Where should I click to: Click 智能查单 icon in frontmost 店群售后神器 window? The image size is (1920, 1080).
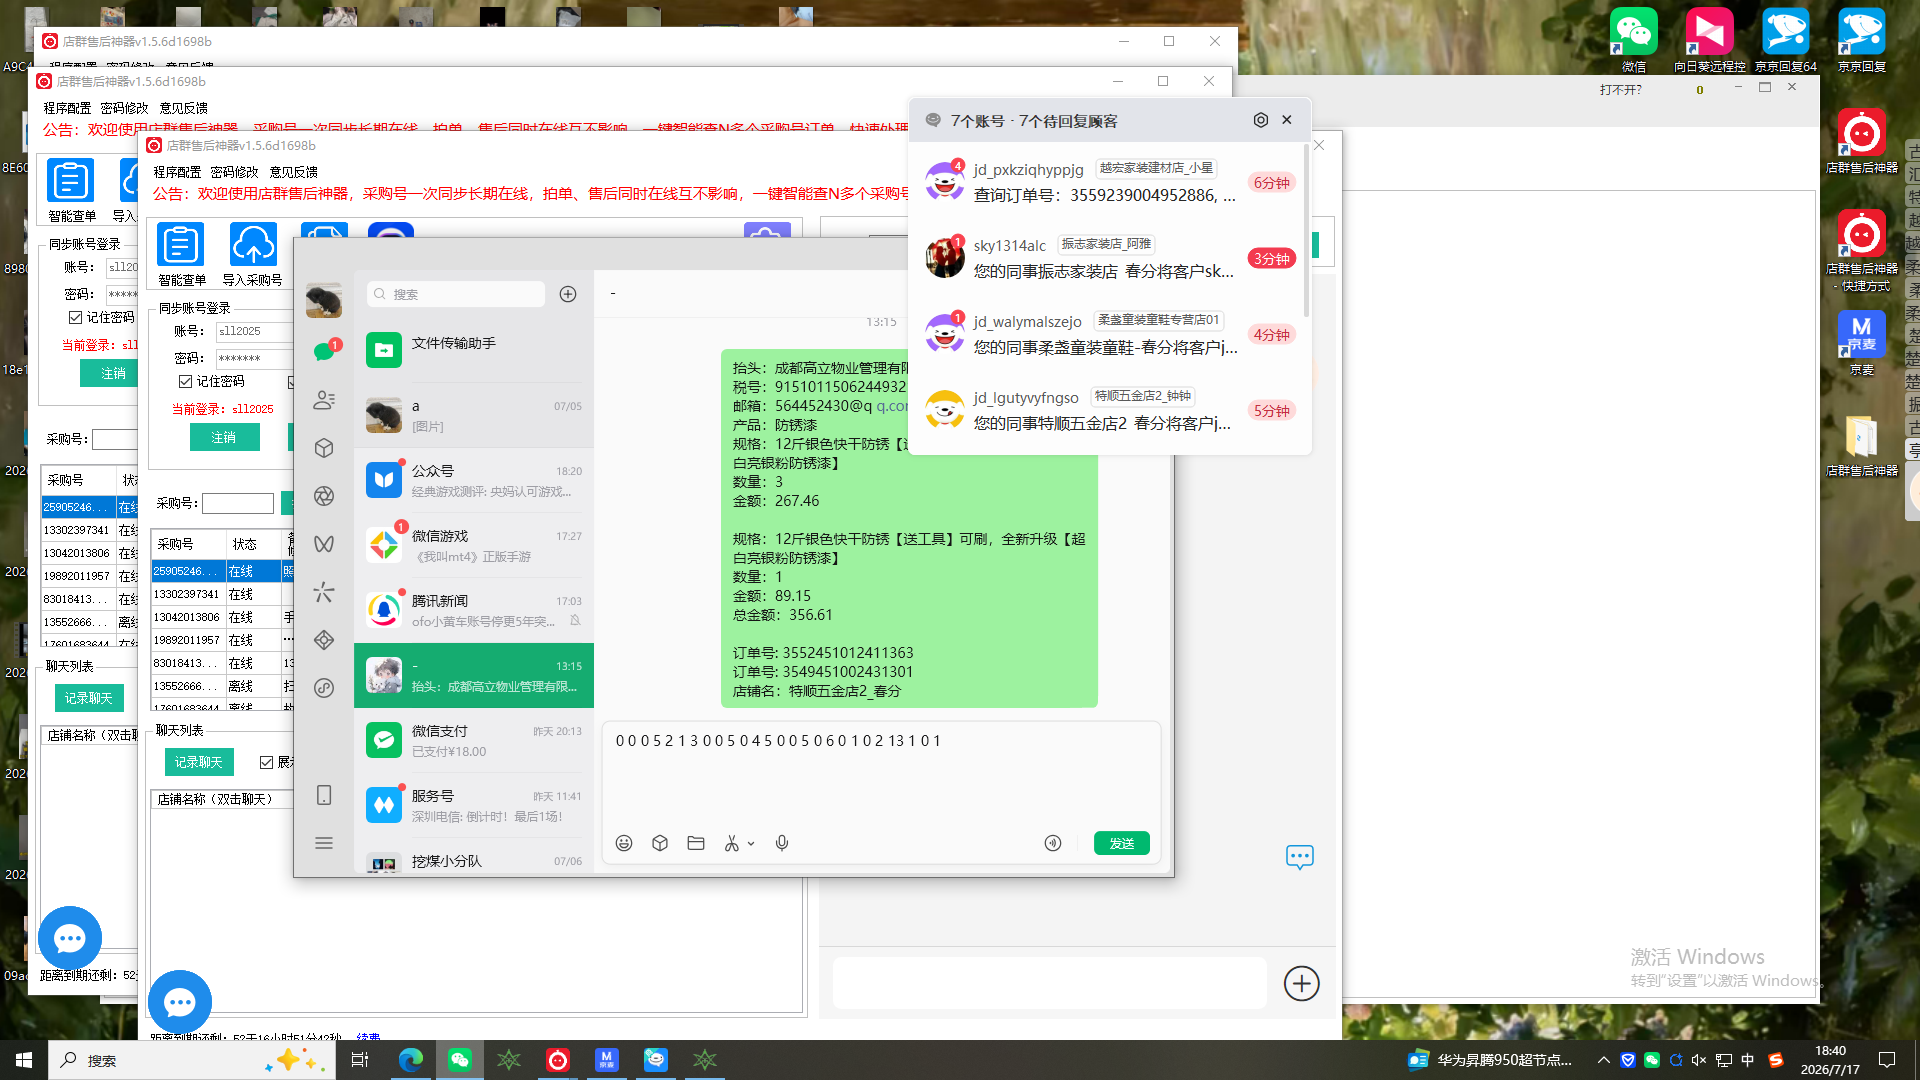(x=181, y=255)
